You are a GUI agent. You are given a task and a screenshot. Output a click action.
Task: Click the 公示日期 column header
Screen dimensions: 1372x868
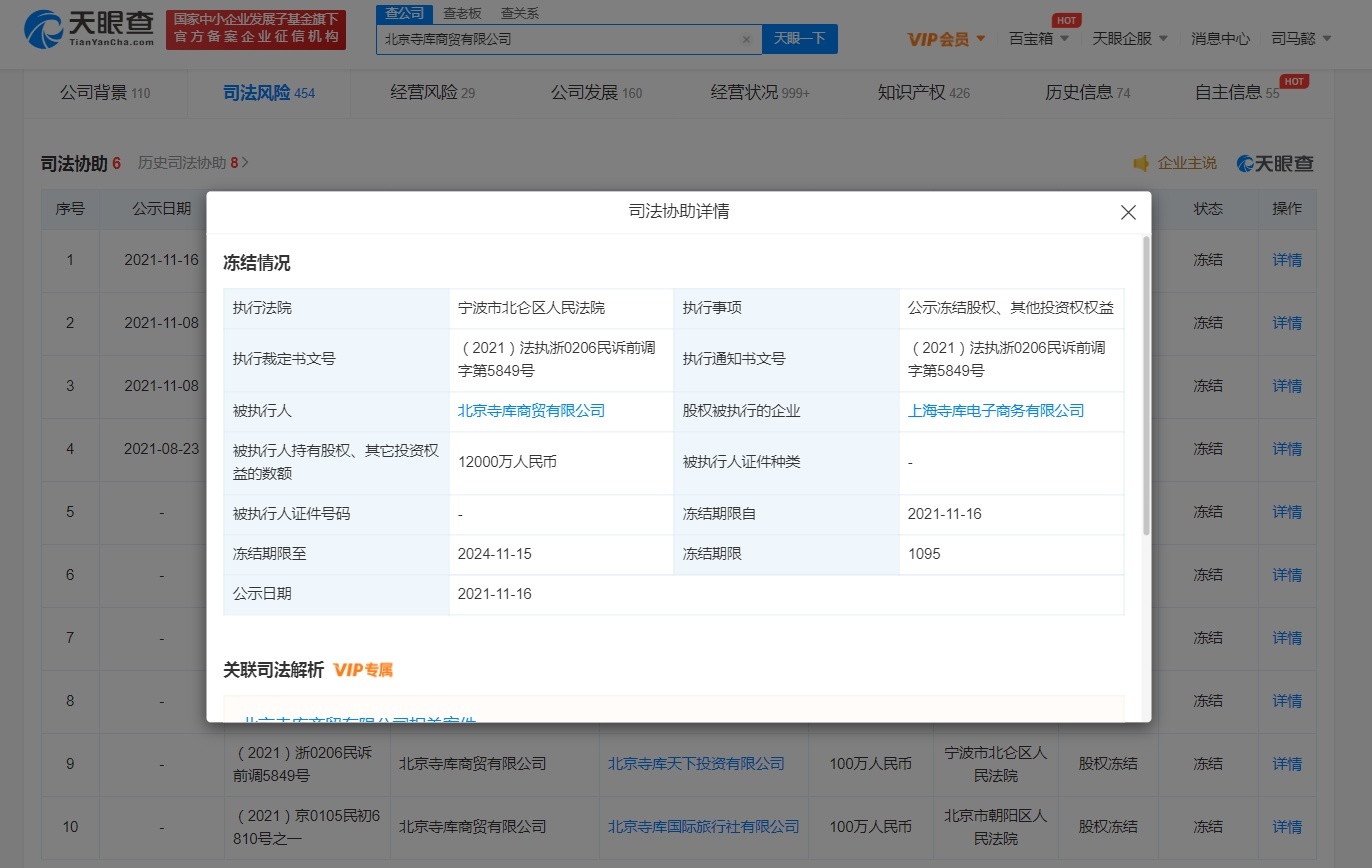tap(162, 209)
